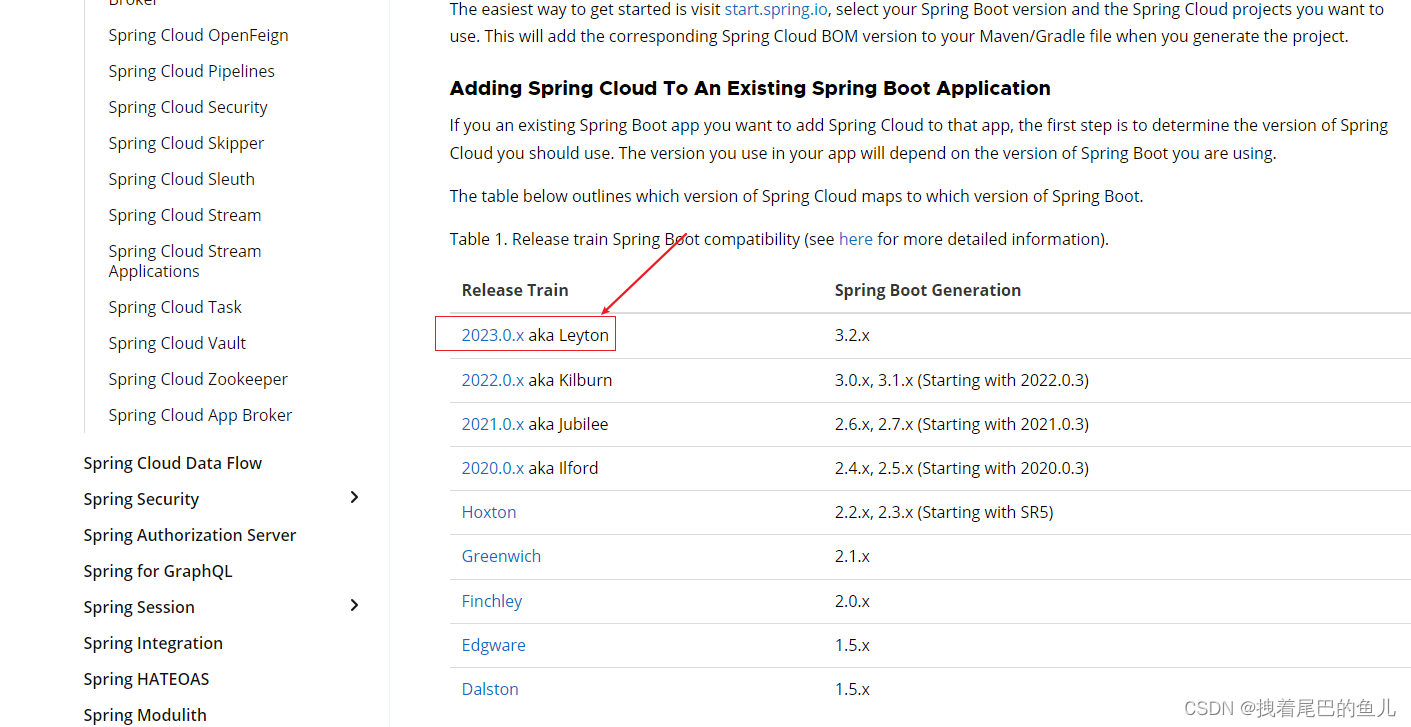Select Spring Cloud Data Flow

click(172, 462)
